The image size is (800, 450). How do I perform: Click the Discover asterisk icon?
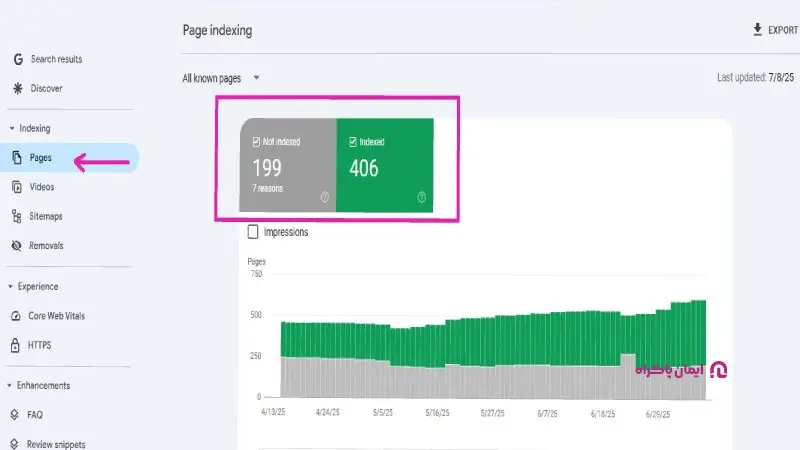[x=17, y=88]
